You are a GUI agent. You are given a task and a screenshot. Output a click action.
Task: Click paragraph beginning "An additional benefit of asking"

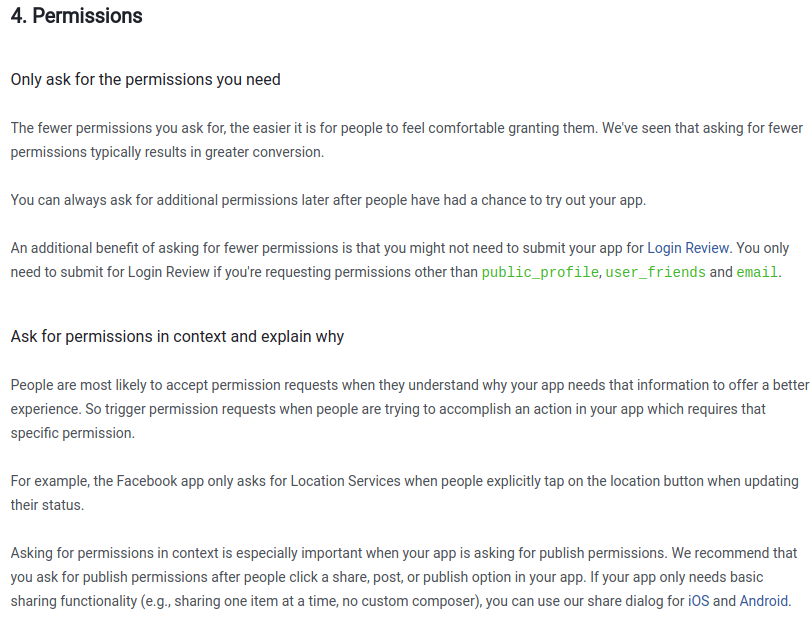coord(400,260)
